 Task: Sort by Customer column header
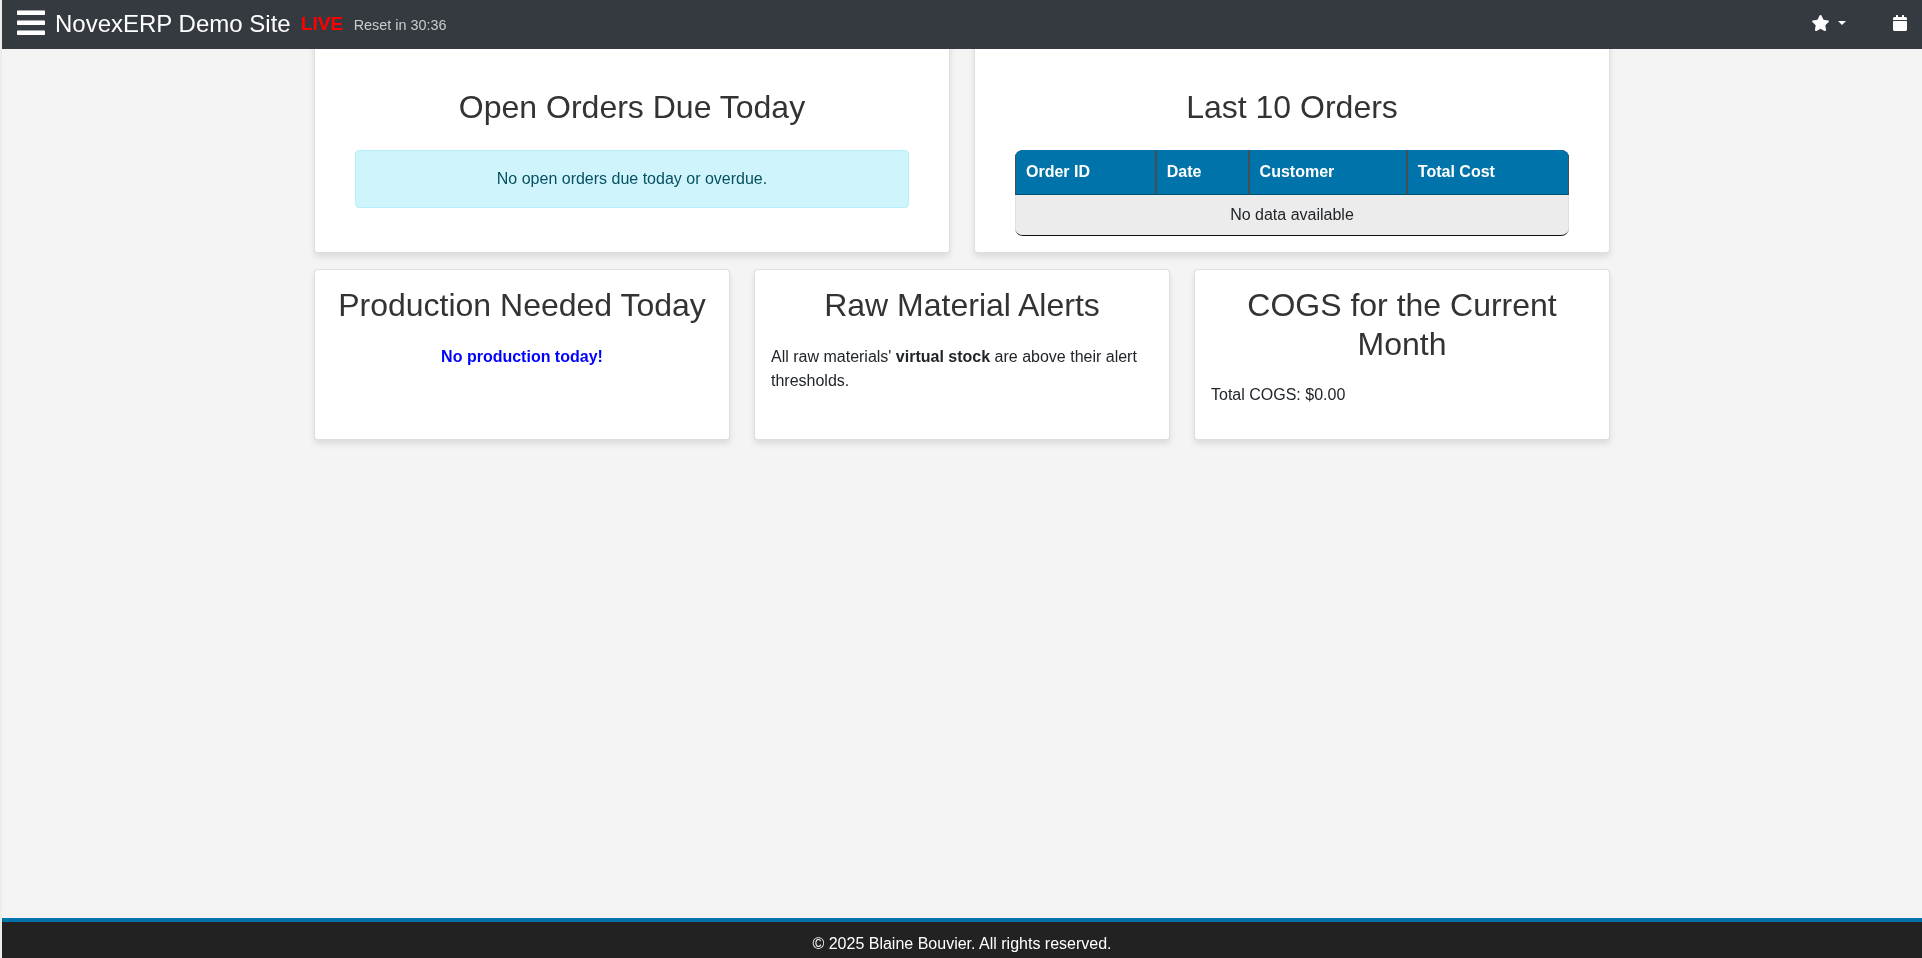[1327, 172]
